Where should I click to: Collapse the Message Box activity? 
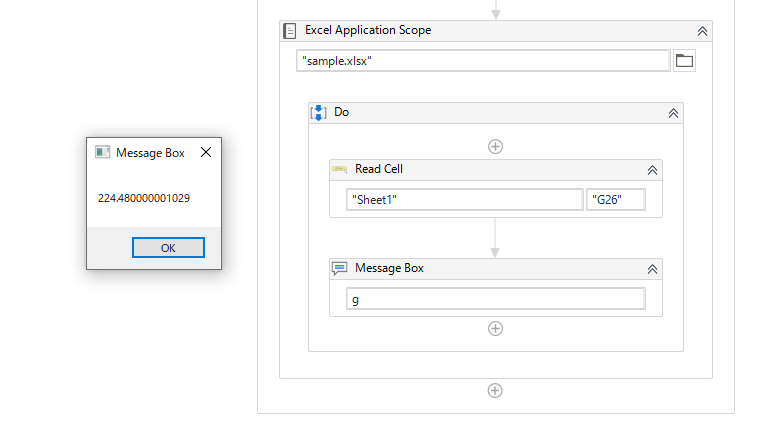pyautogui.click(x=652, y=269)
